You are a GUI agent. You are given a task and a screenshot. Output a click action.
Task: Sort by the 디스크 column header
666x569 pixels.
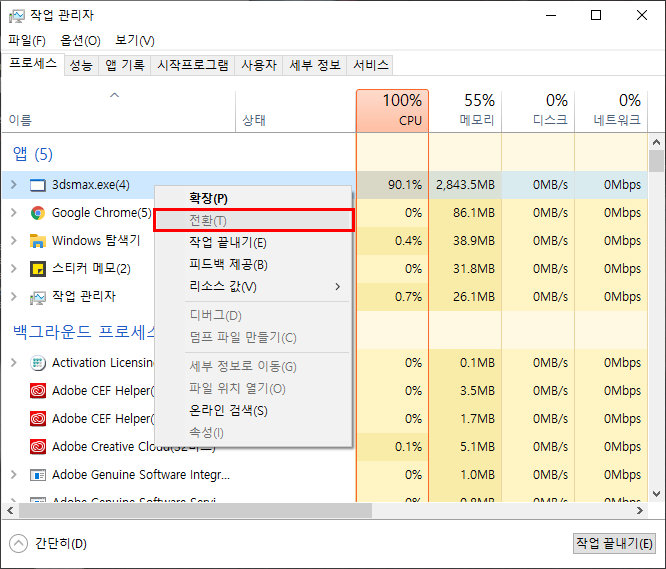tap(538, 111)
